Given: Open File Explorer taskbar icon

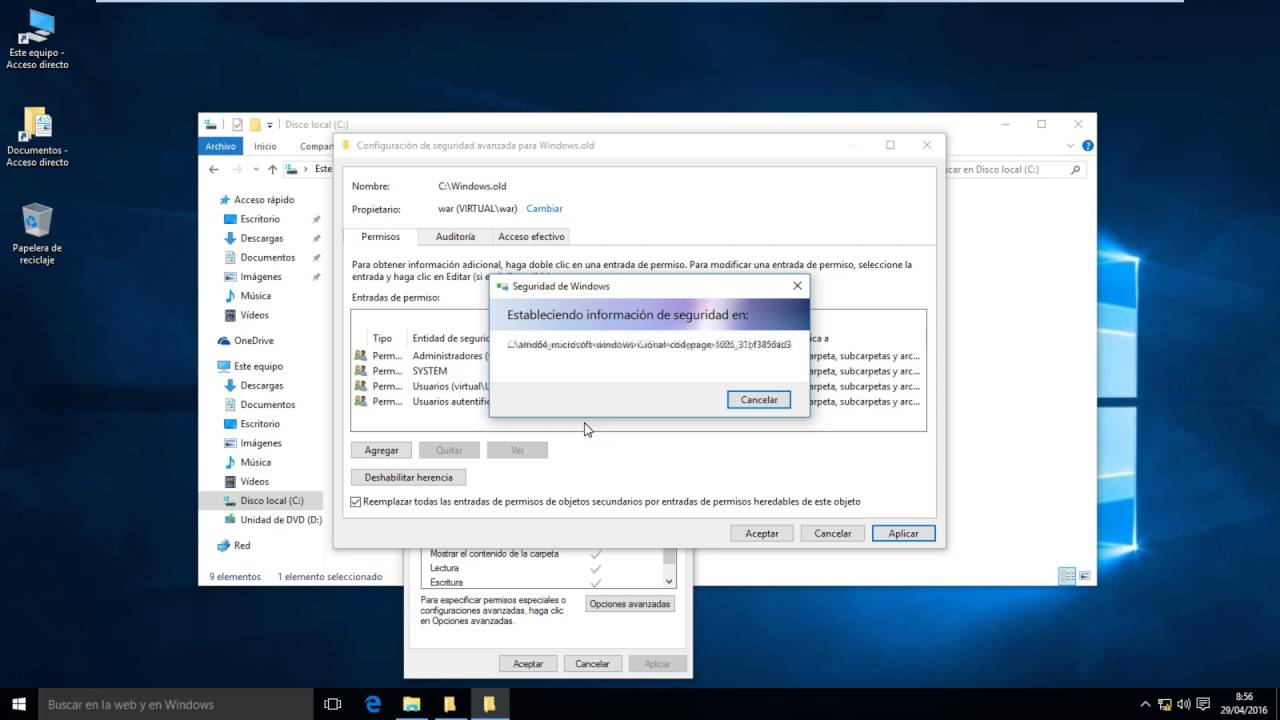Looking at the screenshot, I should pyautogui.click(x=411, y=704).
